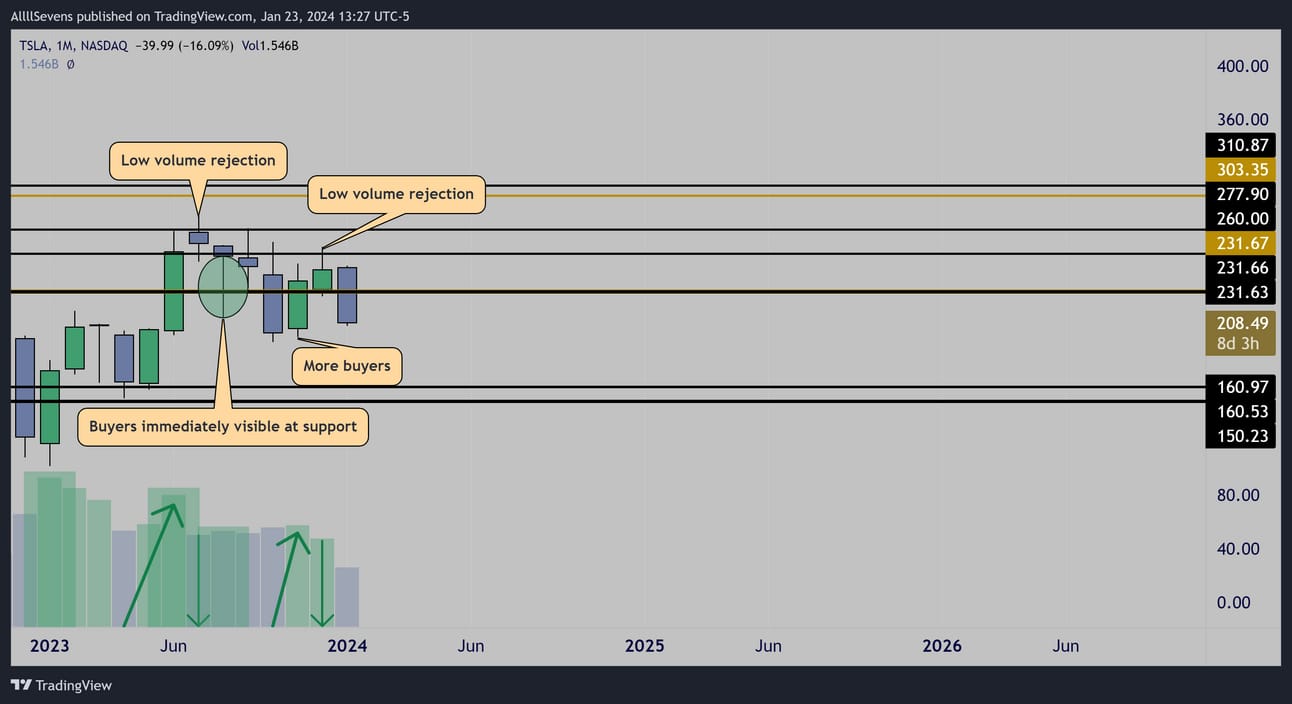This screenshot has height=704, width=1292.
Task: Select the Buyers immediately visible at support callout
Action: [x=223, y=427]
